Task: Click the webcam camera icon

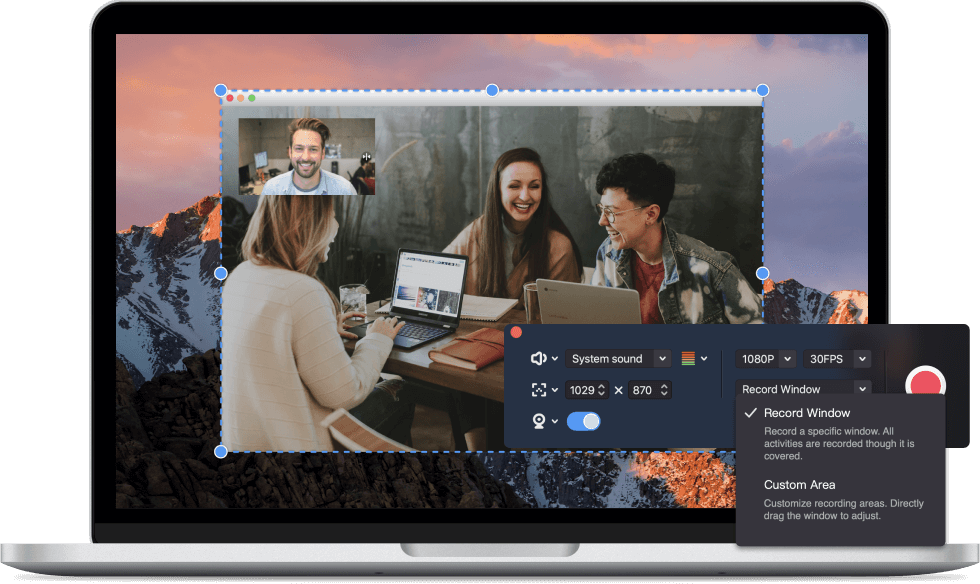Action: (x=538, y=421)
